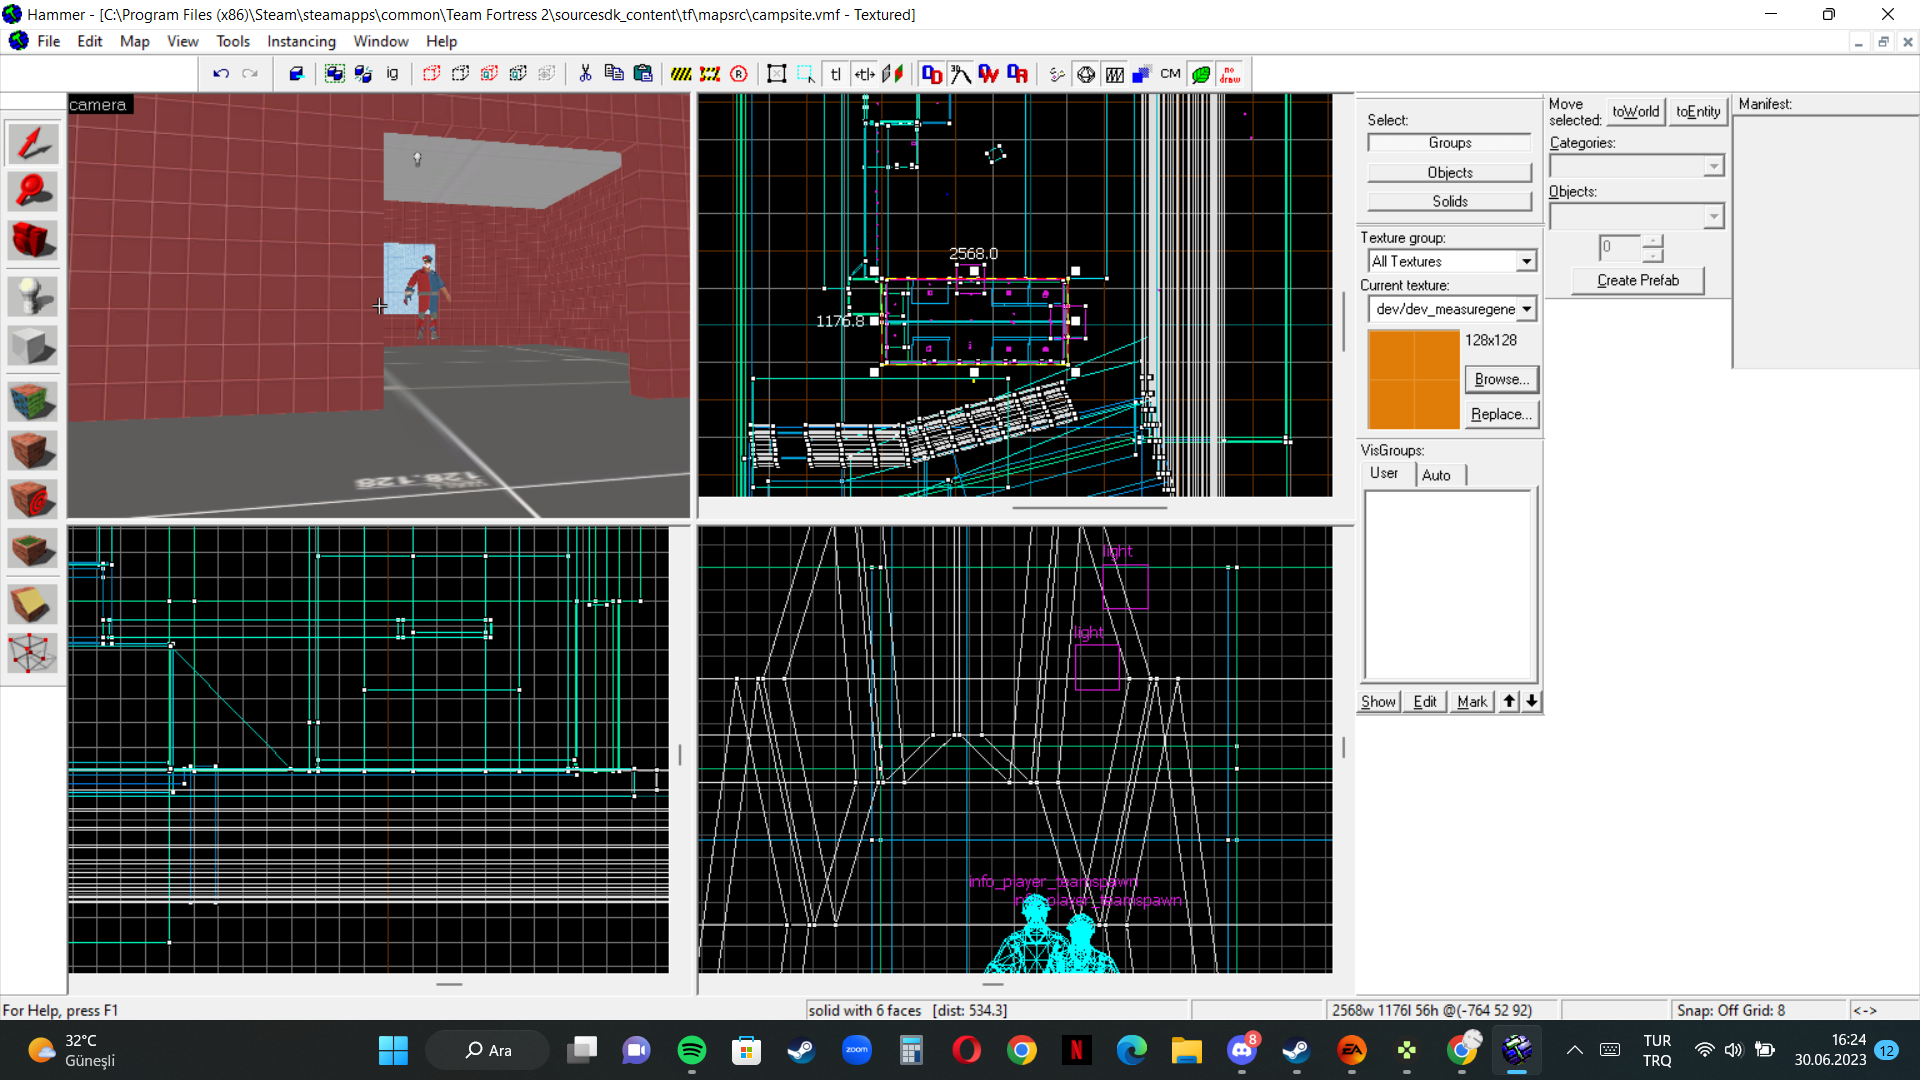1920x1080 pixels.
Task: Switch to the User VisGroups tab
Action: pyautogui.click(x=1384, y=473)
